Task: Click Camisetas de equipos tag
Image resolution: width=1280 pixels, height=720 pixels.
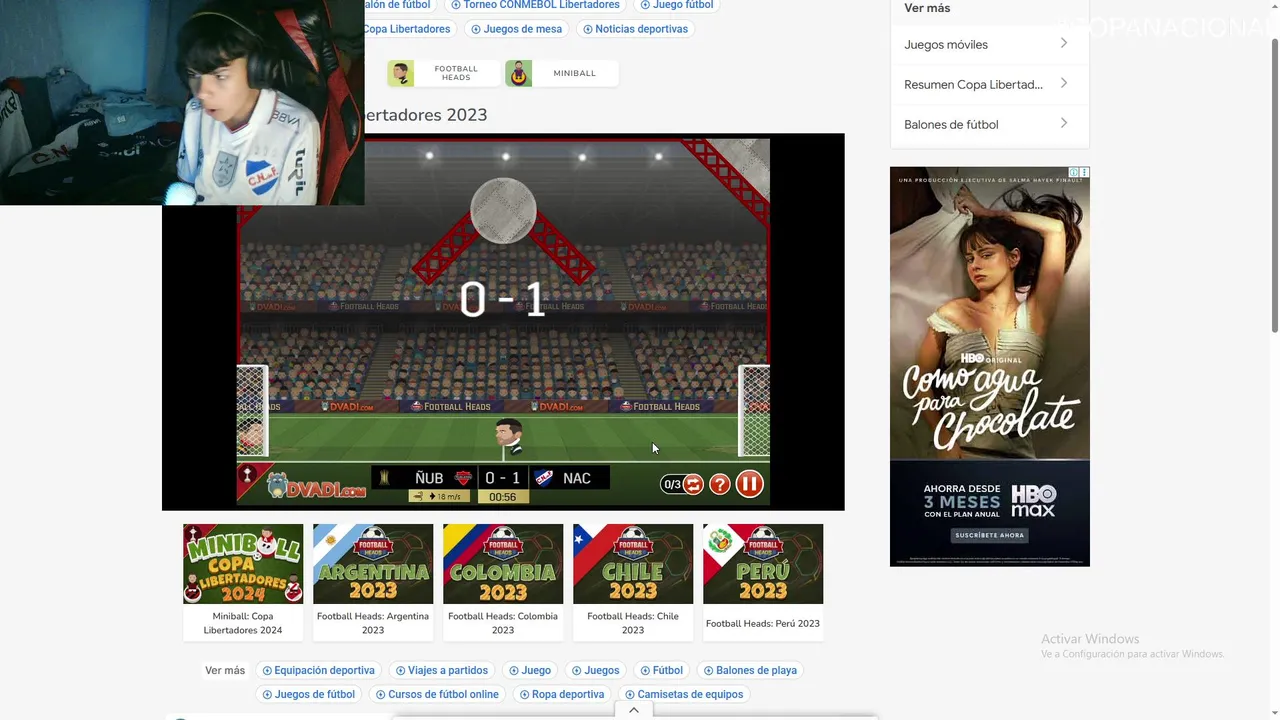Action: click(x=685, y=694)
